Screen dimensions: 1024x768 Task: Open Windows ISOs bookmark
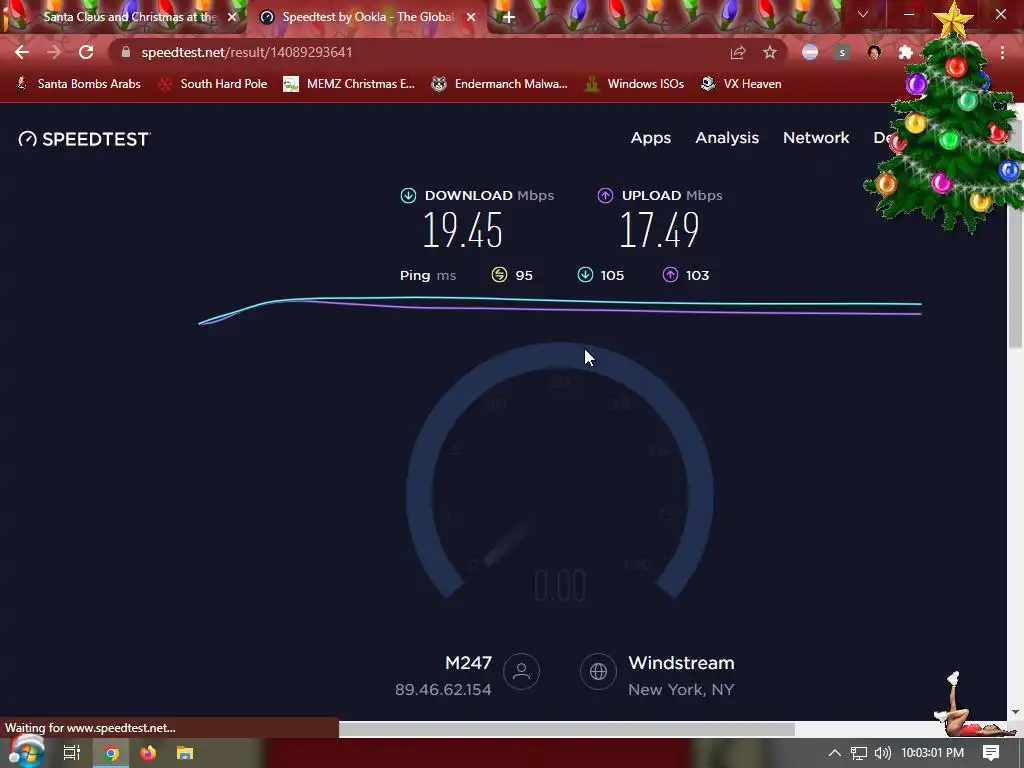635,84
